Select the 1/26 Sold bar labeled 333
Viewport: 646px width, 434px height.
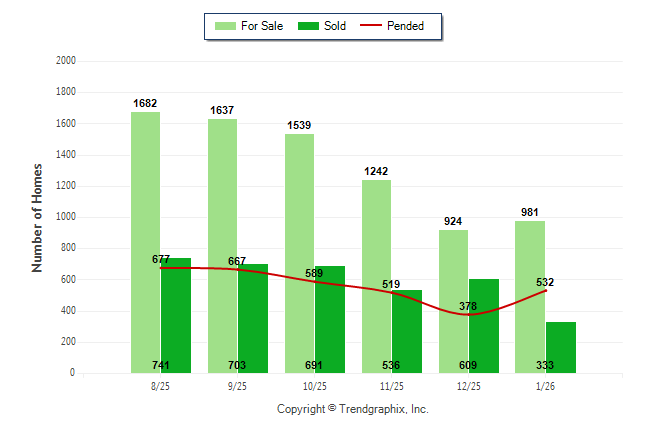561,350
